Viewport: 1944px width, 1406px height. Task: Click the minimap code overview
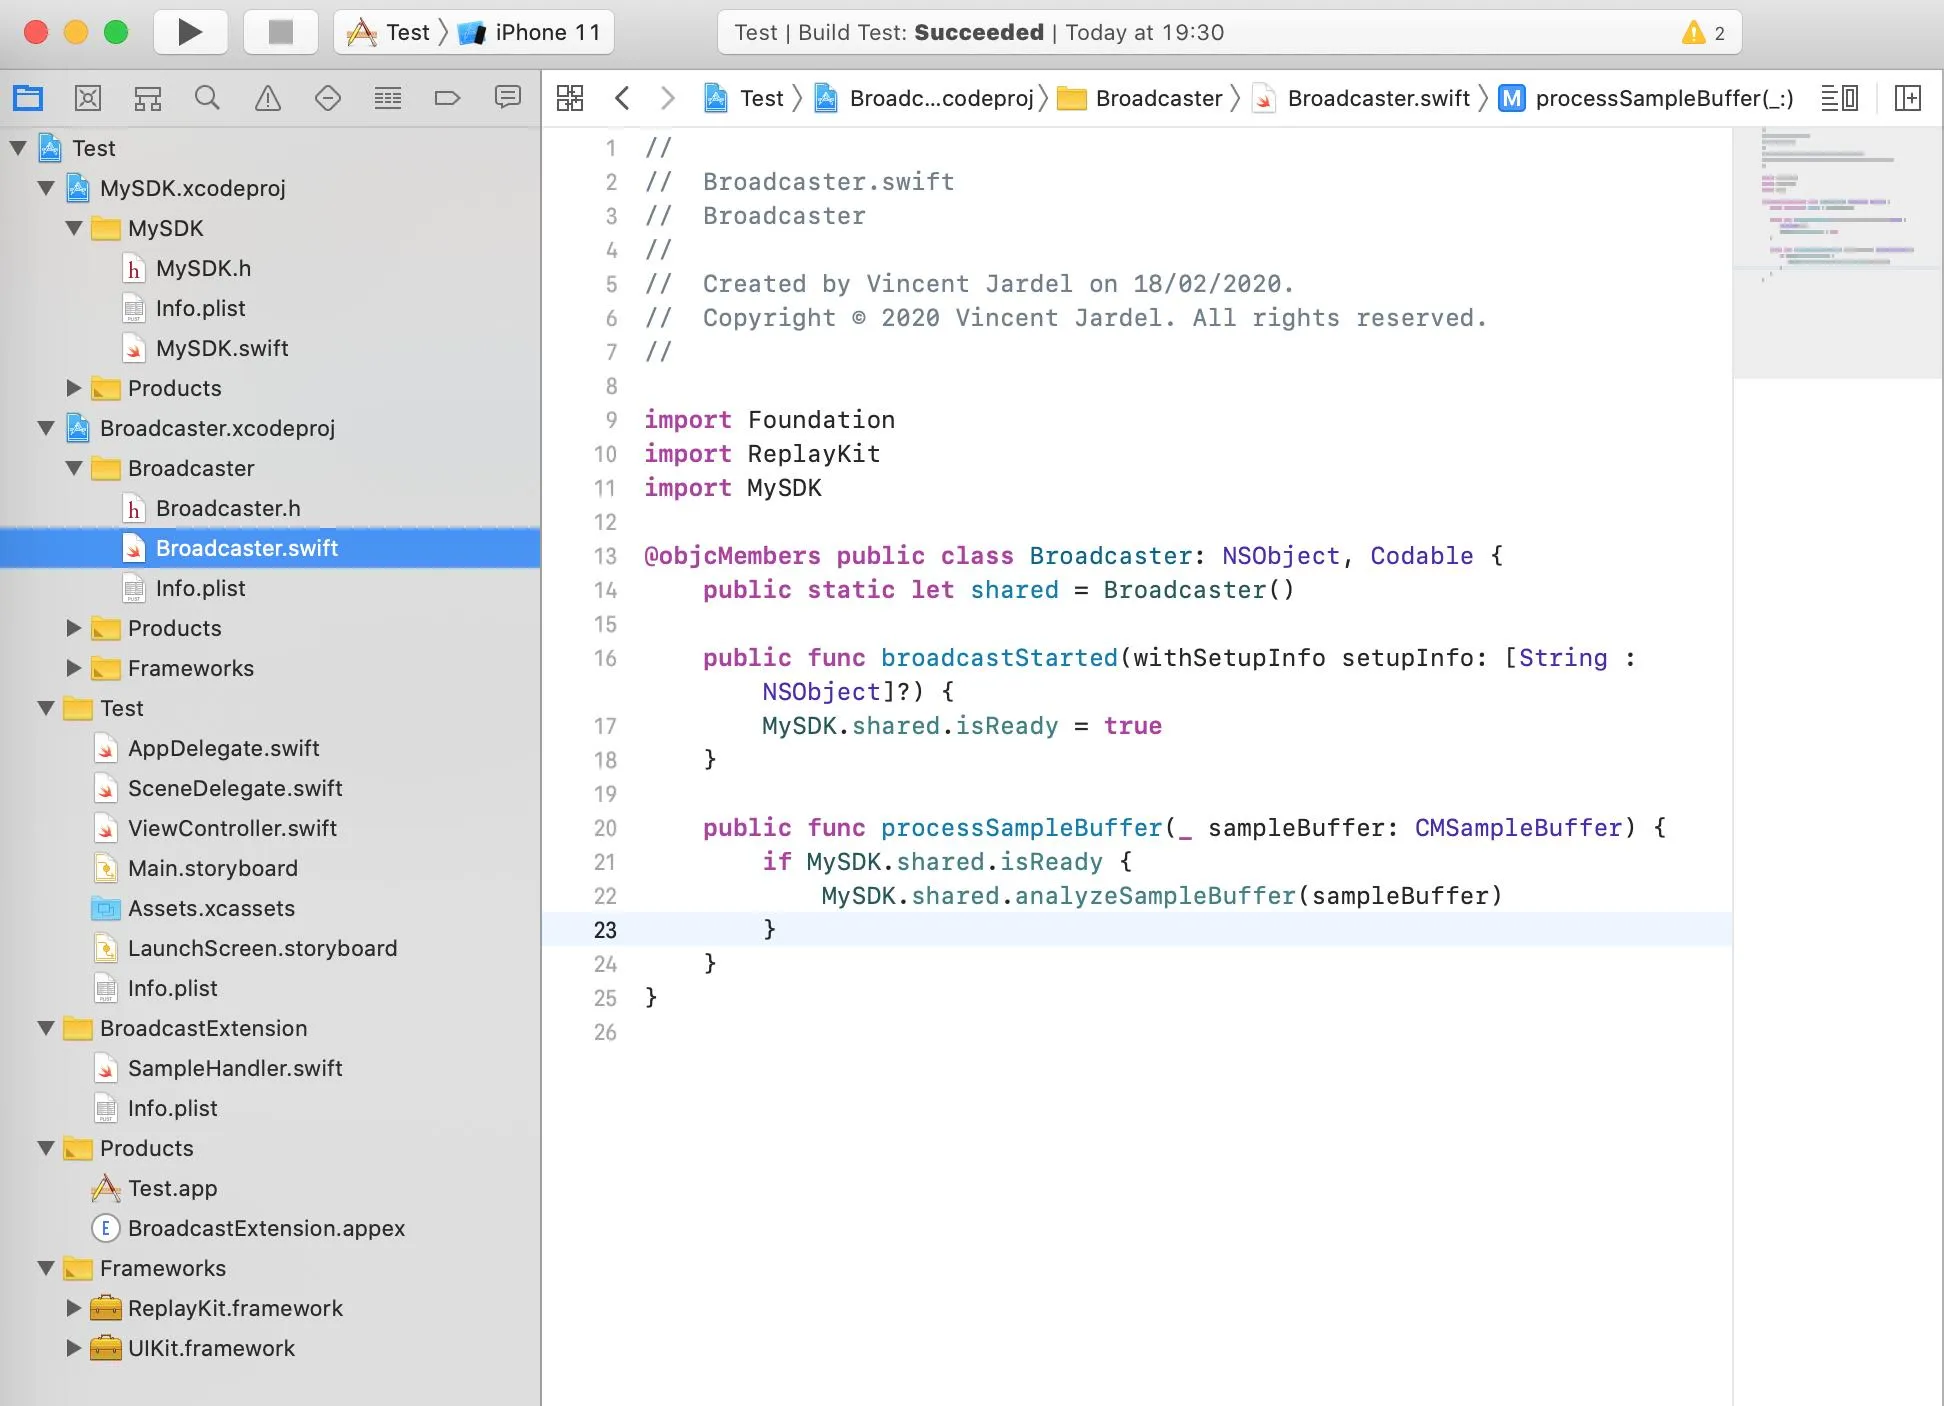[1837, 210]
